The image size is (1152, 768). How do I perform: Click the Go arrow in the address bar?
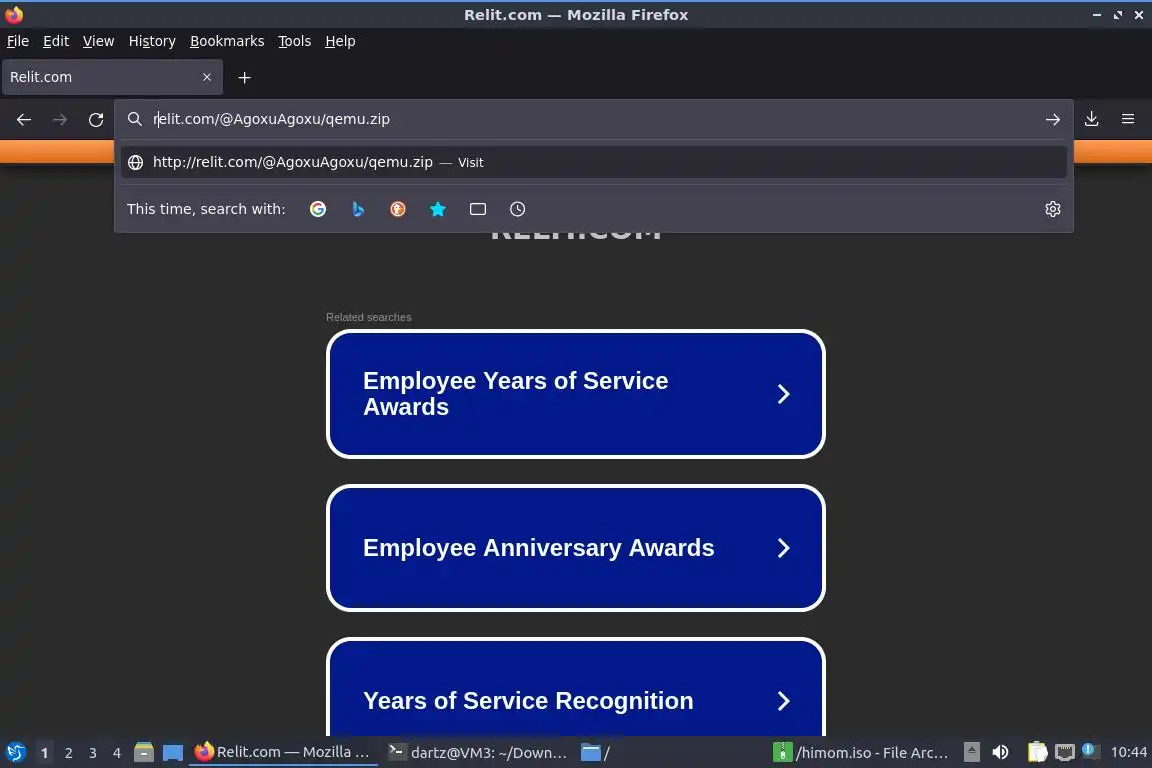click(x=1053, y=120)
